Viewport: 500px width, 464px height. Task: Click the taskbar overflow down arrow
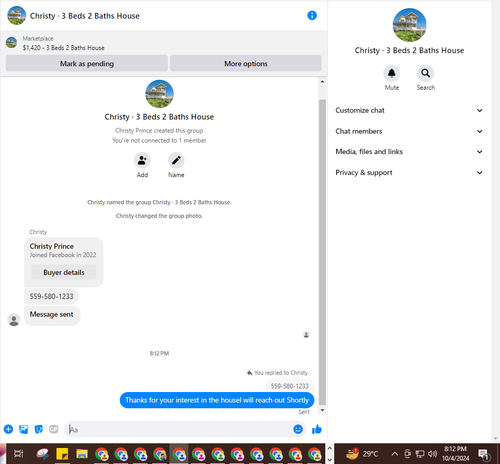329,460
